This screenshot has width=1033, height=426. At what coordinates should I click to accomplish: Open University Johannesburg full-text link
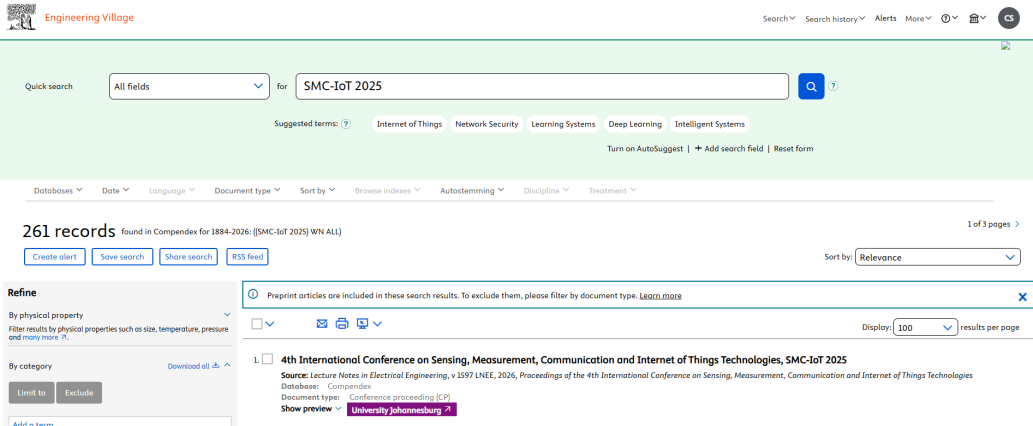(401, 410)
